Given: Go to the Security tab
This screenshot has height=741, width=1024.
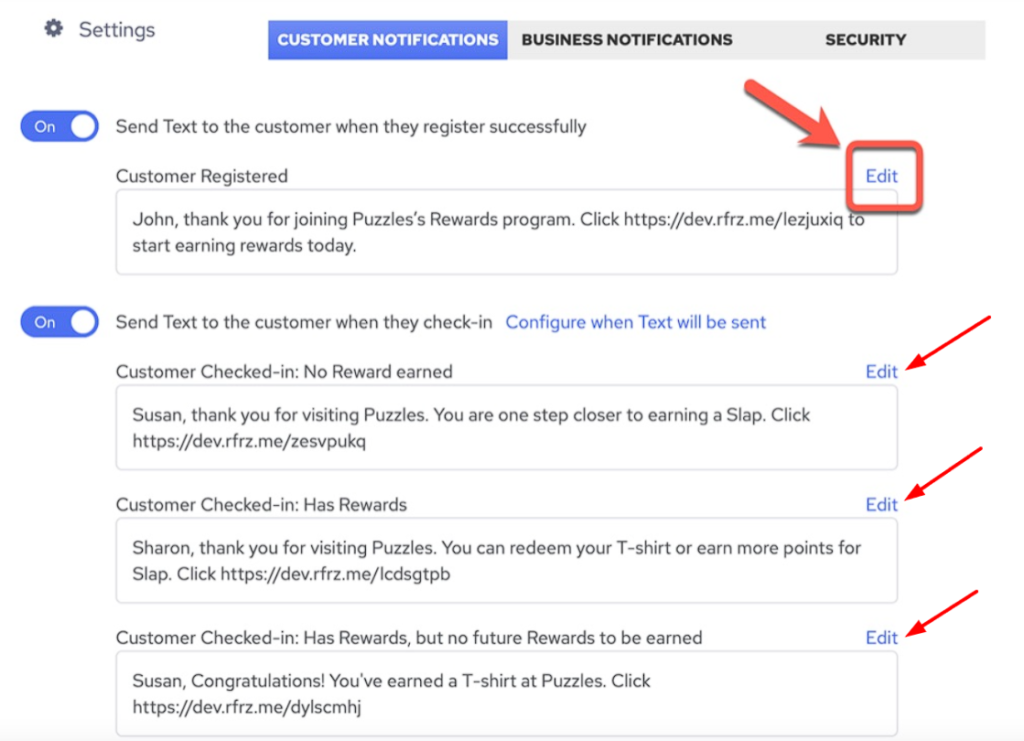Looking at the screenshot, I should pos(865,40).
